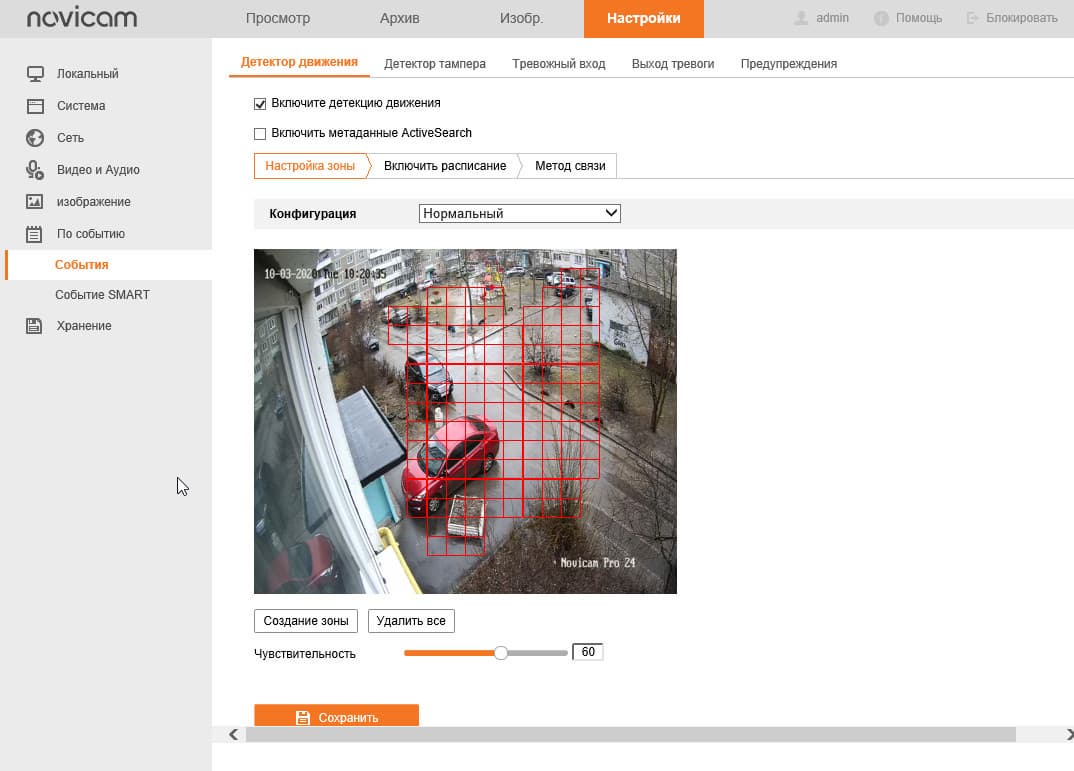1074x771 pixels.
Task: Click the sensitivity value field showing 60
Action: pyautogui.click(x=588, y=652)
